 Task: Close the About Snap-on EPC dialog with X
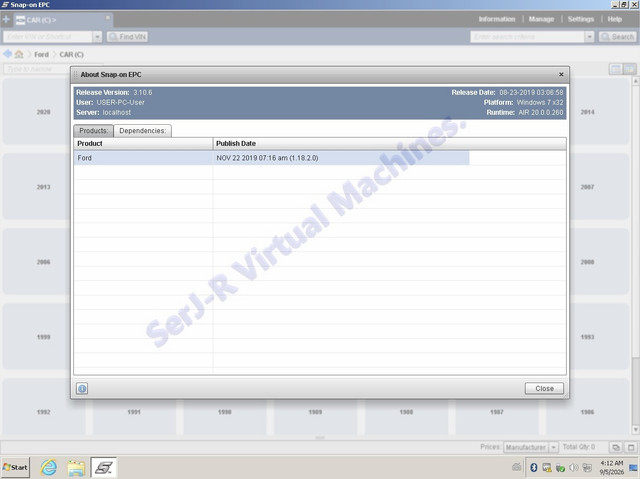point(561,74)
